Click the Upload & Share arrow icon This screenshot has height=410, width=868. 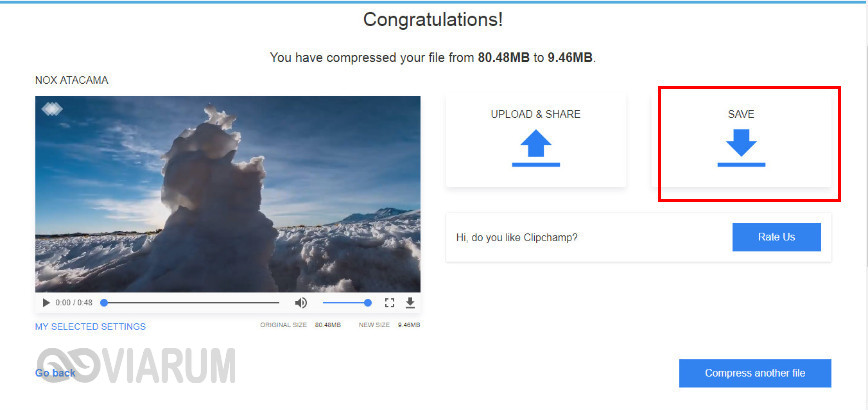click(x=536, y=148)
